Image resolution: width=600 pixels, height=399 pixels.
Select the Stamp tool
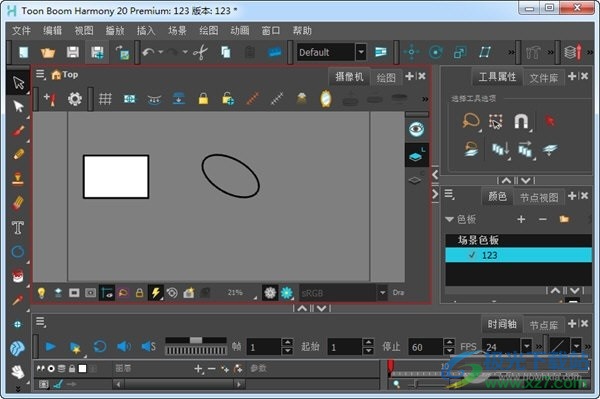pos(18,178)
